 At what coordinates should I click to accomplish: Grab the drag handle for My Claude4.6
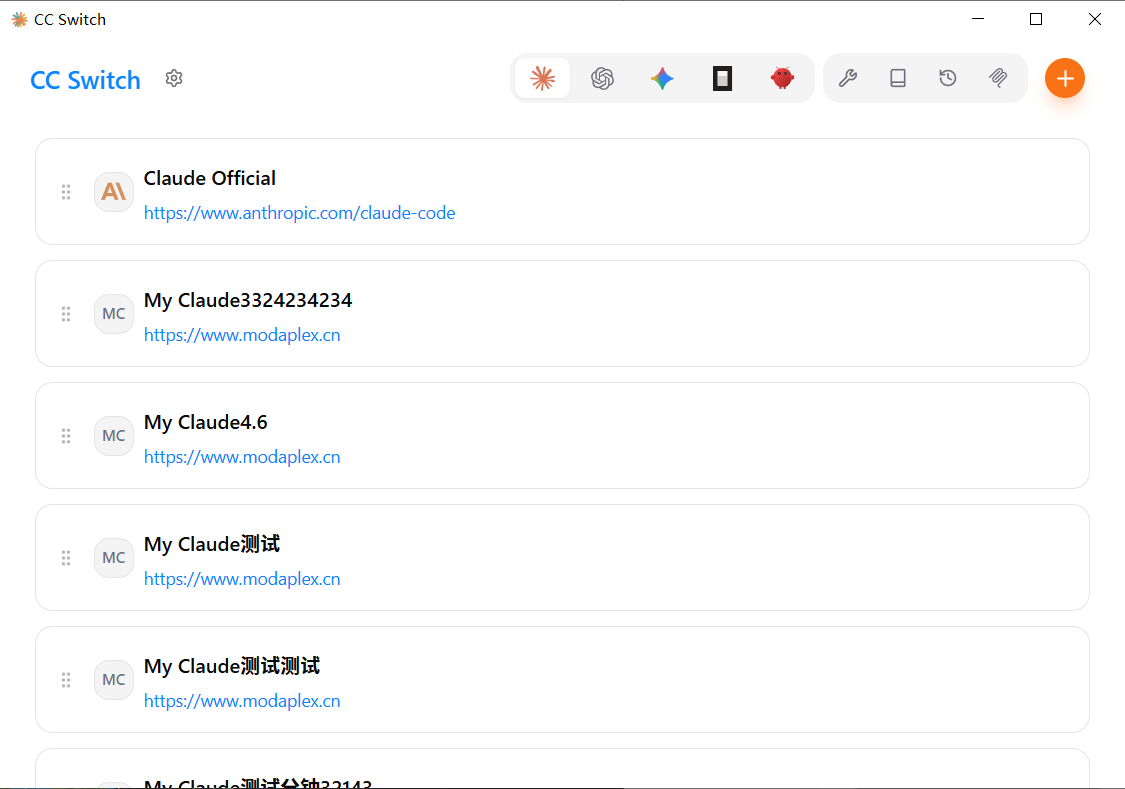[66, 435]
